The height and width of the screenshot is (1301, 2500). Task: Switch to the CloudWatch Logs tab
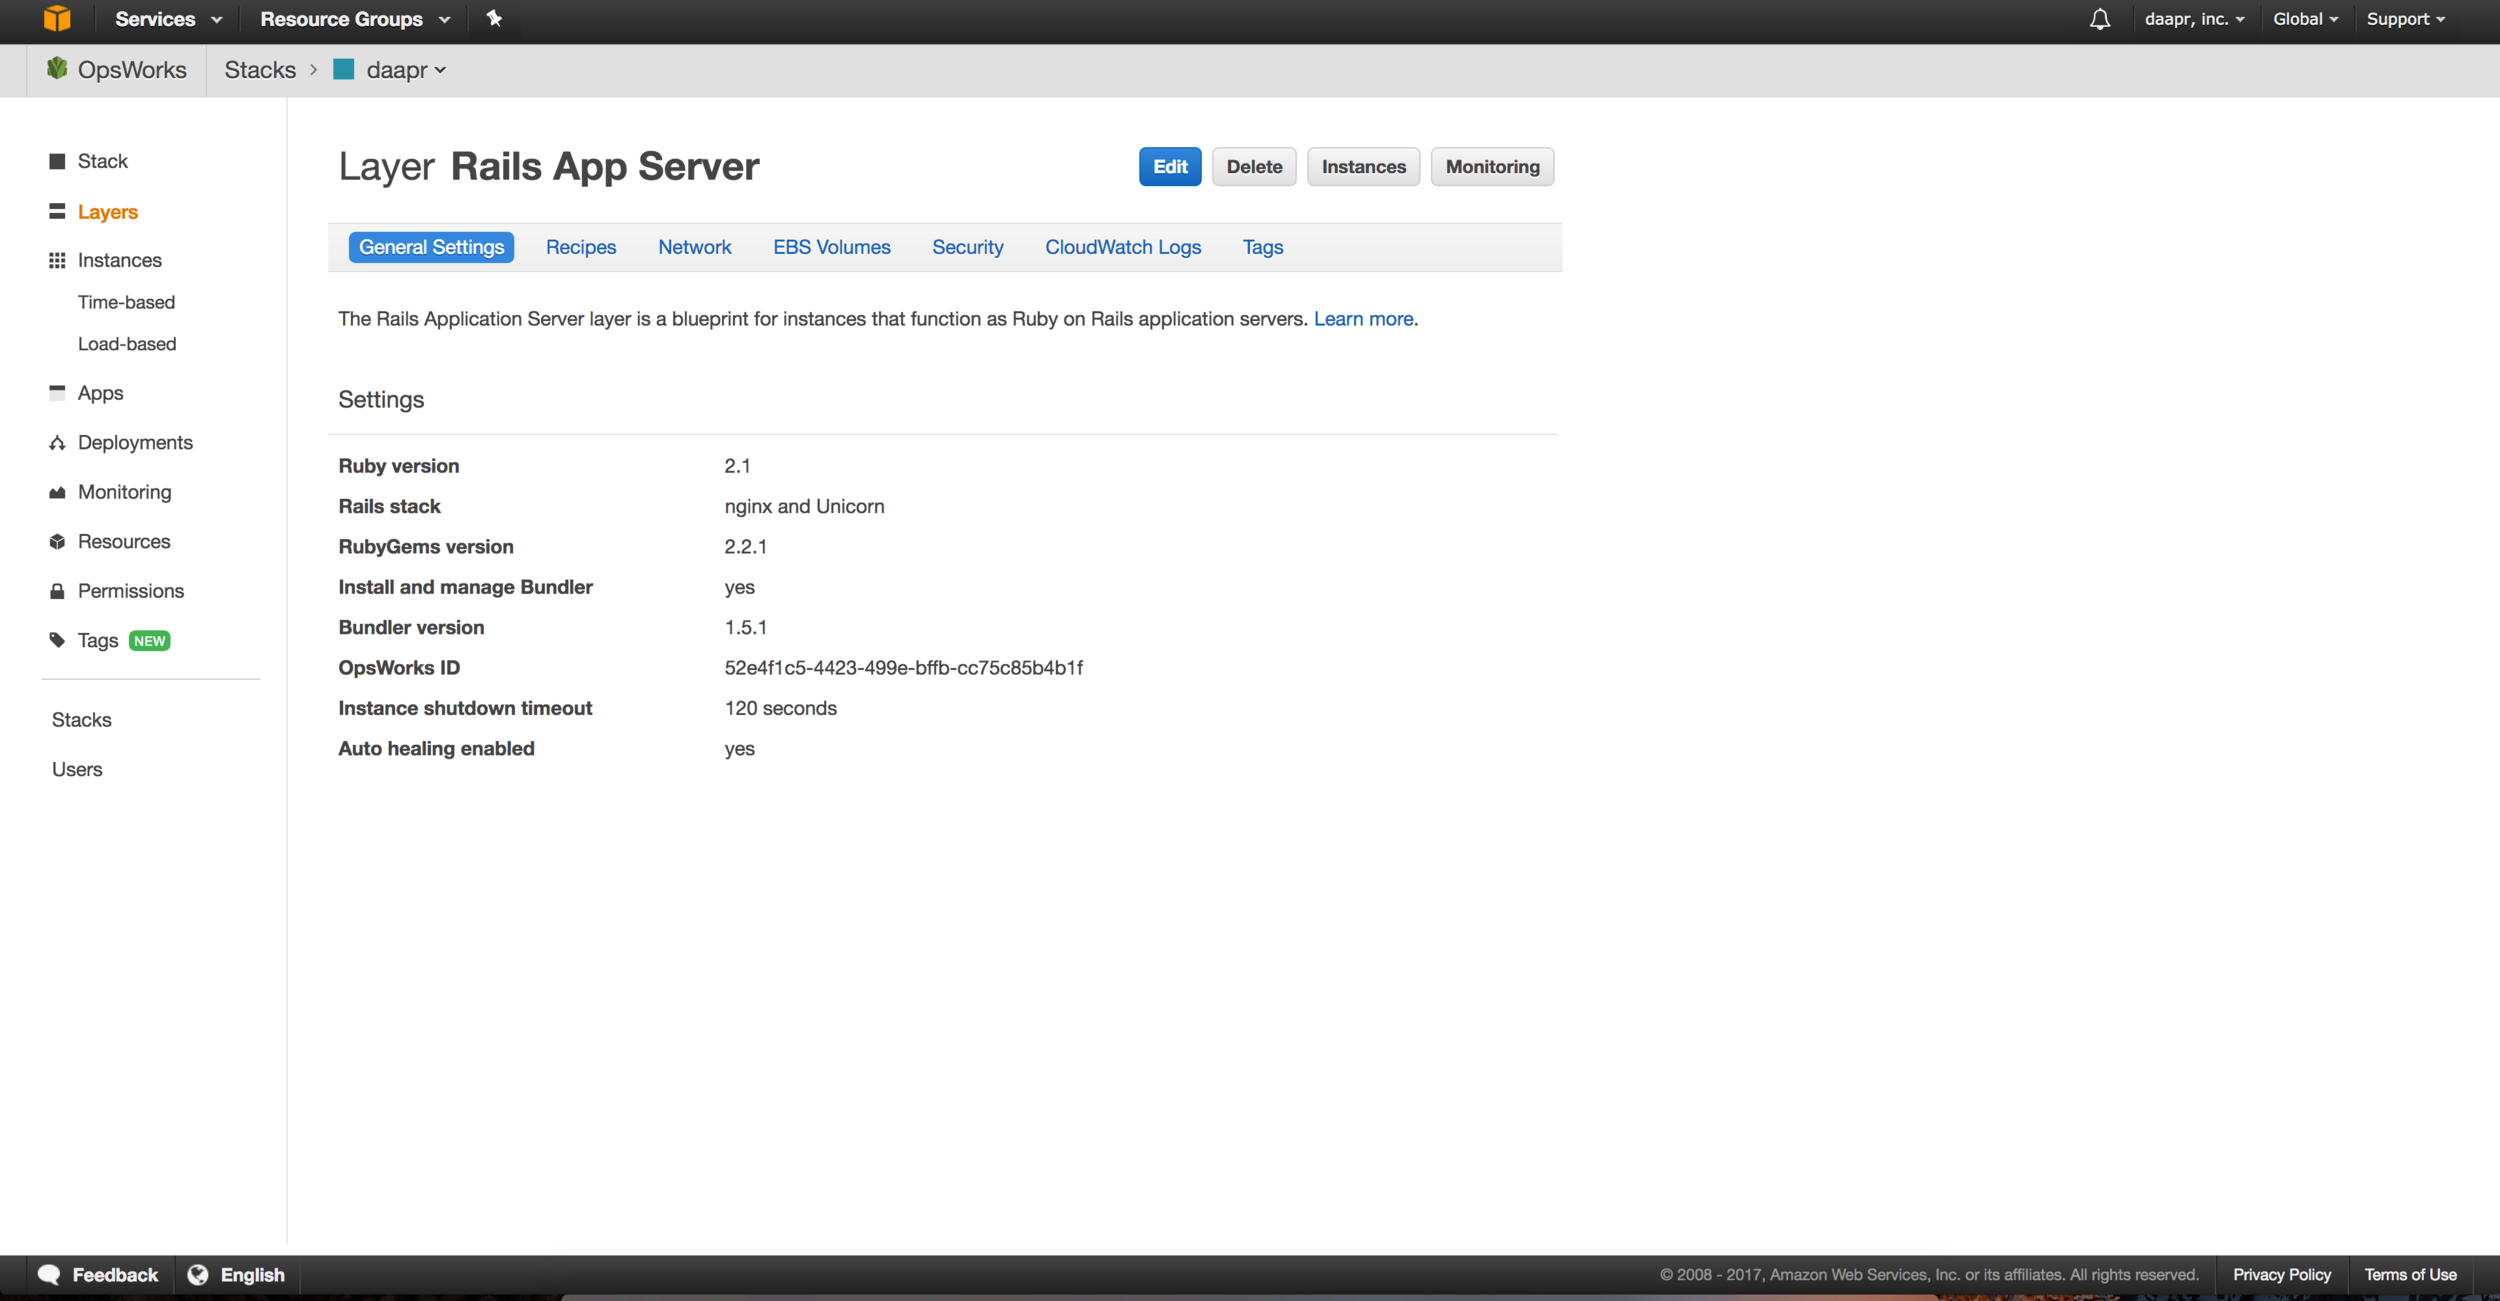1123,247
